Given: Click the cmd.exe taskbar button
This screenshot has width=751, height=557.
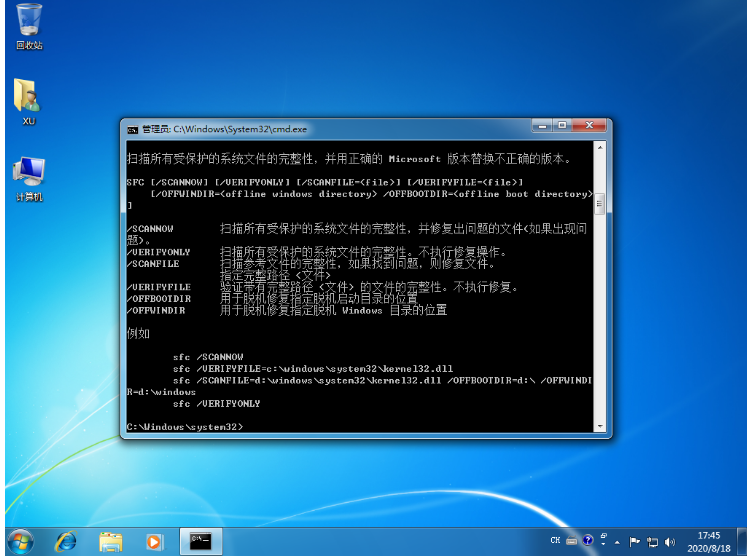Looking at the screenshot, I should 201,541.
